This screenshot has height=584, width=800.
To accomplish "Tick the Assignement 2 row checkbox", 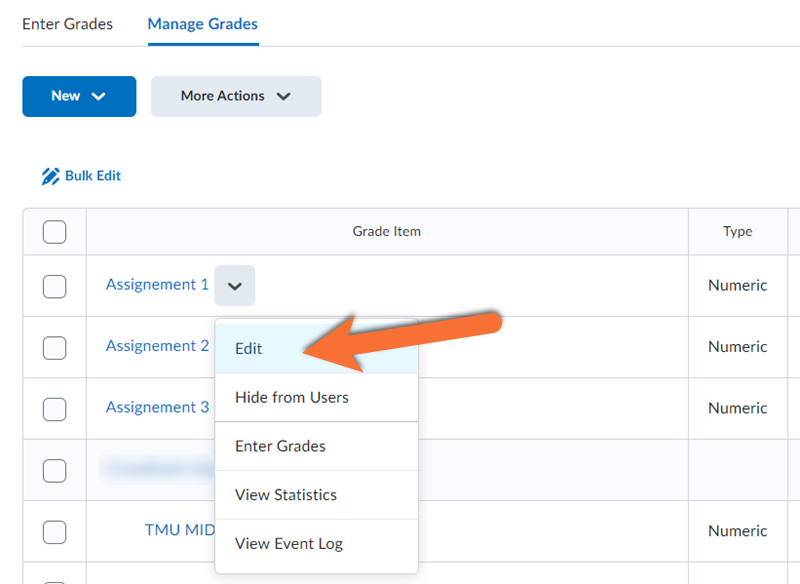I will [x=55, y=347].
